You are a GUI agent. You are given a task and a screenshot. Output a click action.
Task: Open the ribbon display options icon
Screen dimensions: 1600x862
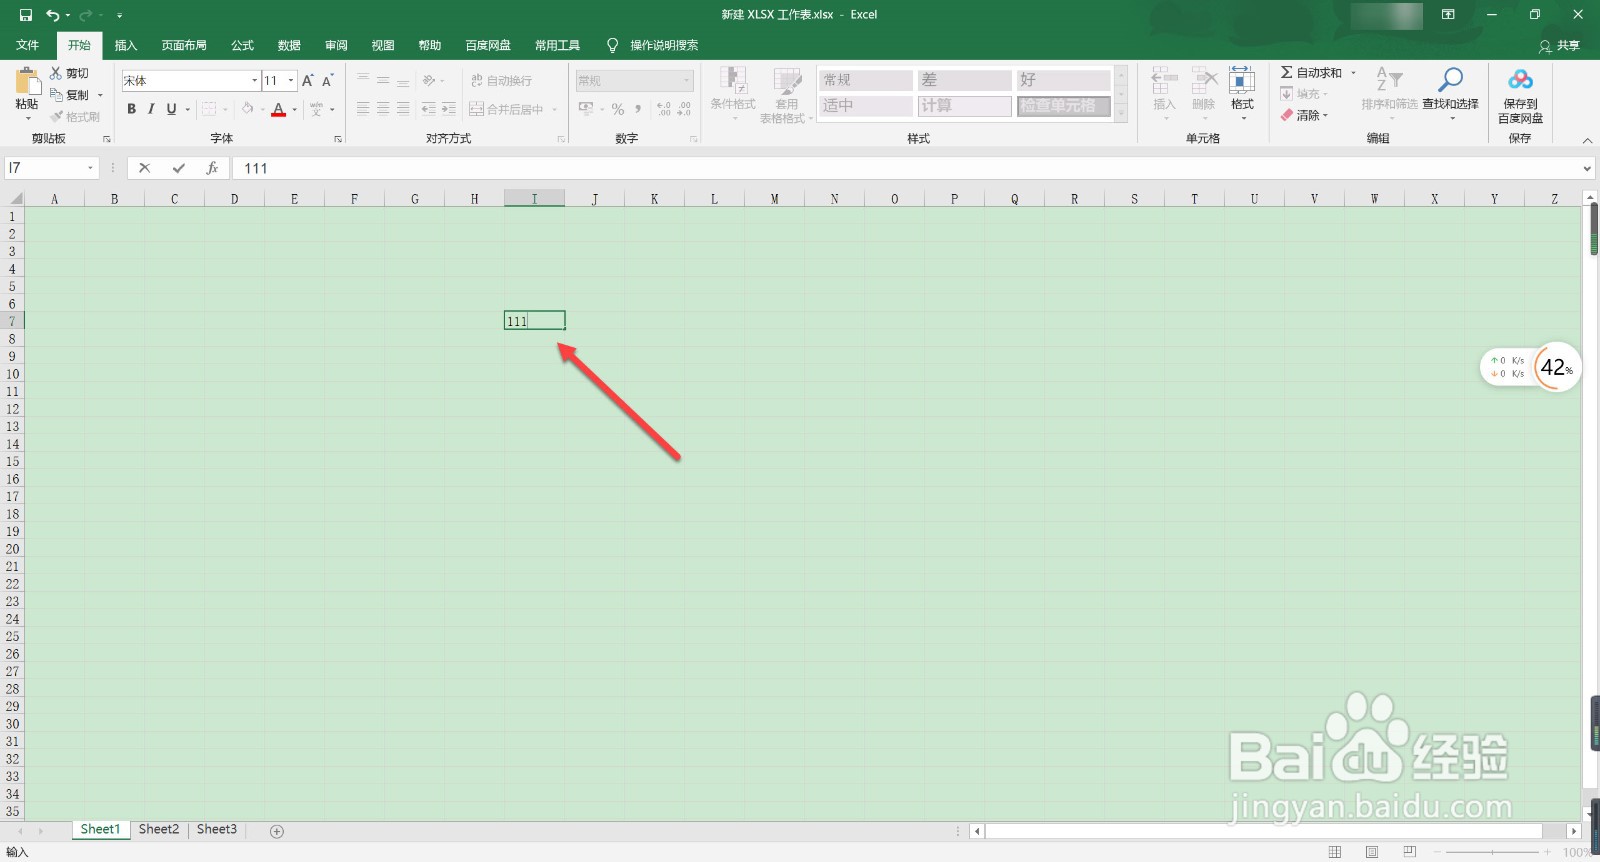point(1447,15)
